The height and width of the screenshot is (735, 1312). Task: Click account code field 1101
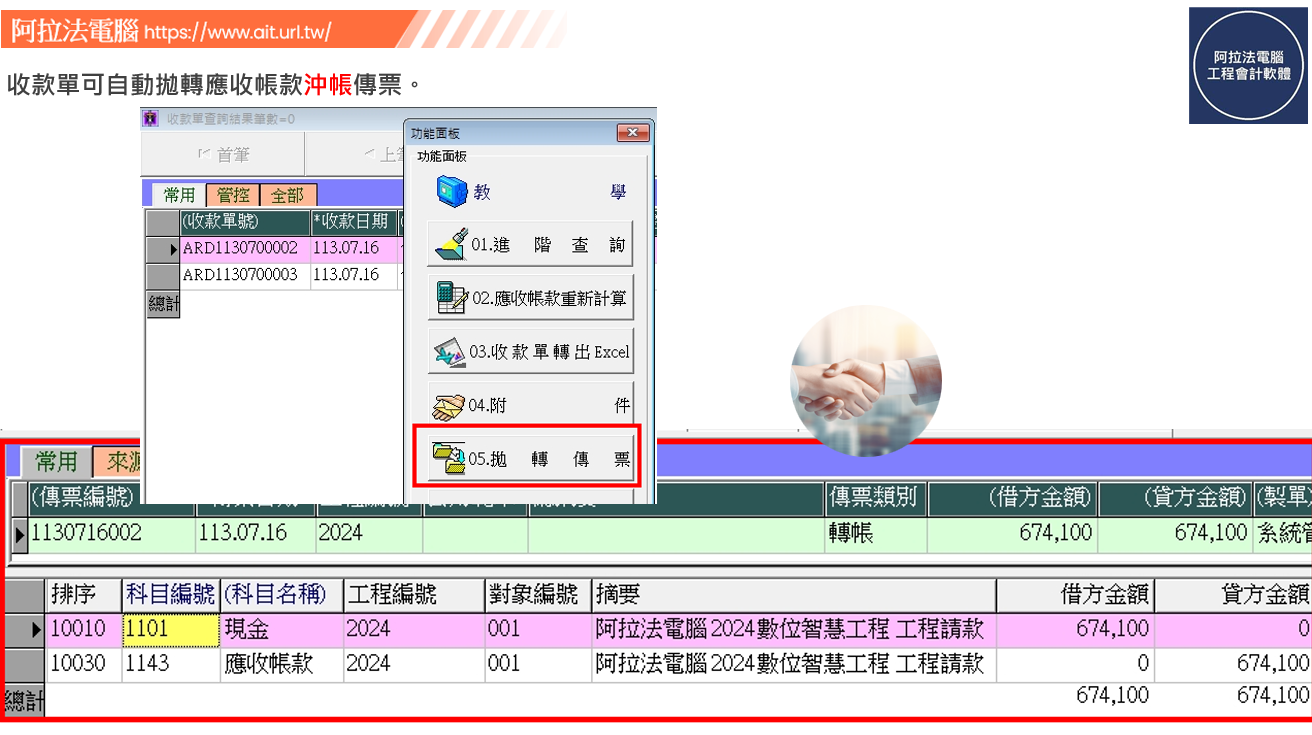coord(170,630)
